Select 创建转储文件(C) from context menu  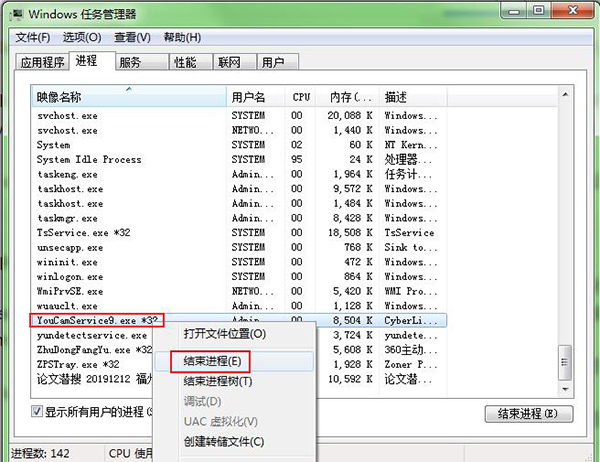click(223, 441)
